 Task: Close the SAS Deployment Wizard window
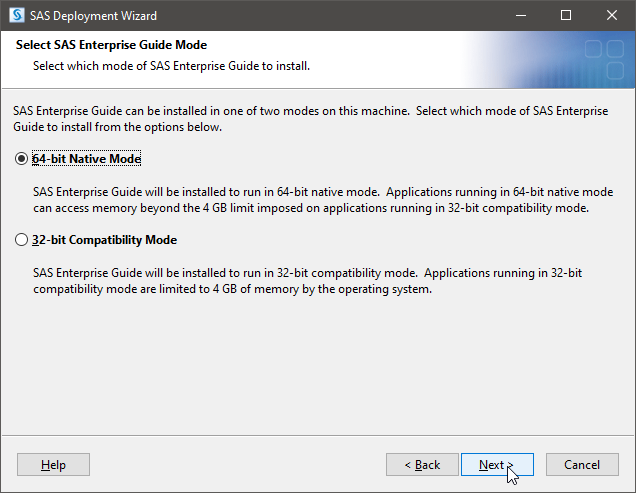612,15
